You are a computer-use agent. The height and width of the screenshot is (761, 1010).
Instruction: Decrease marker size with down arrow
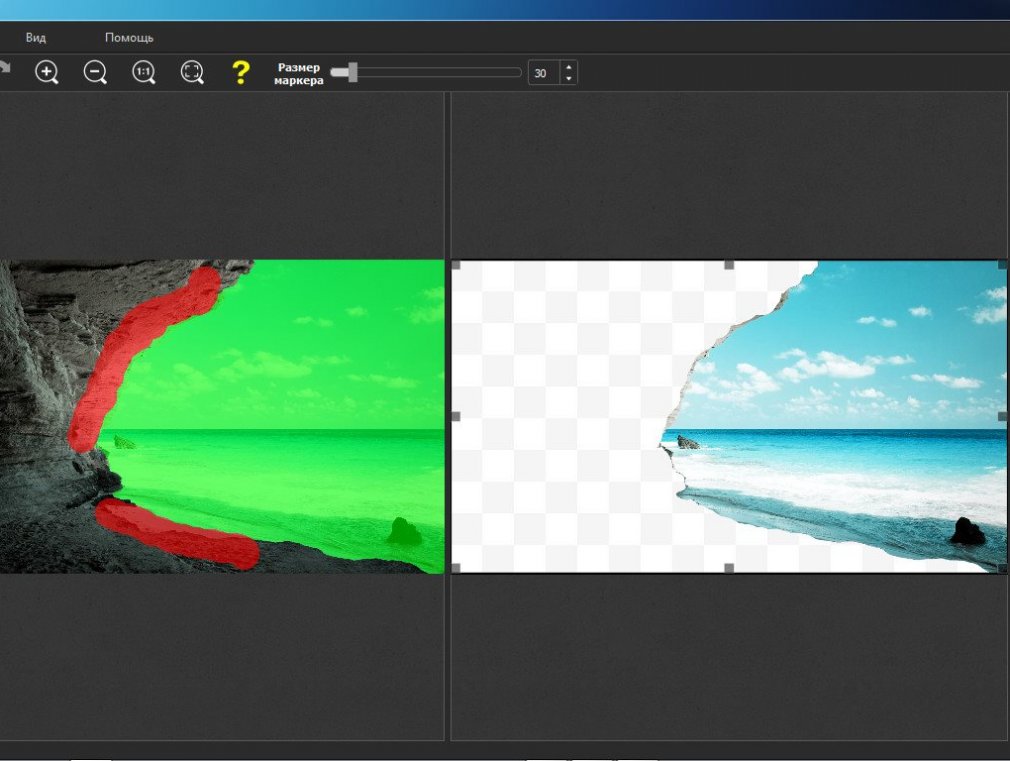569,79
